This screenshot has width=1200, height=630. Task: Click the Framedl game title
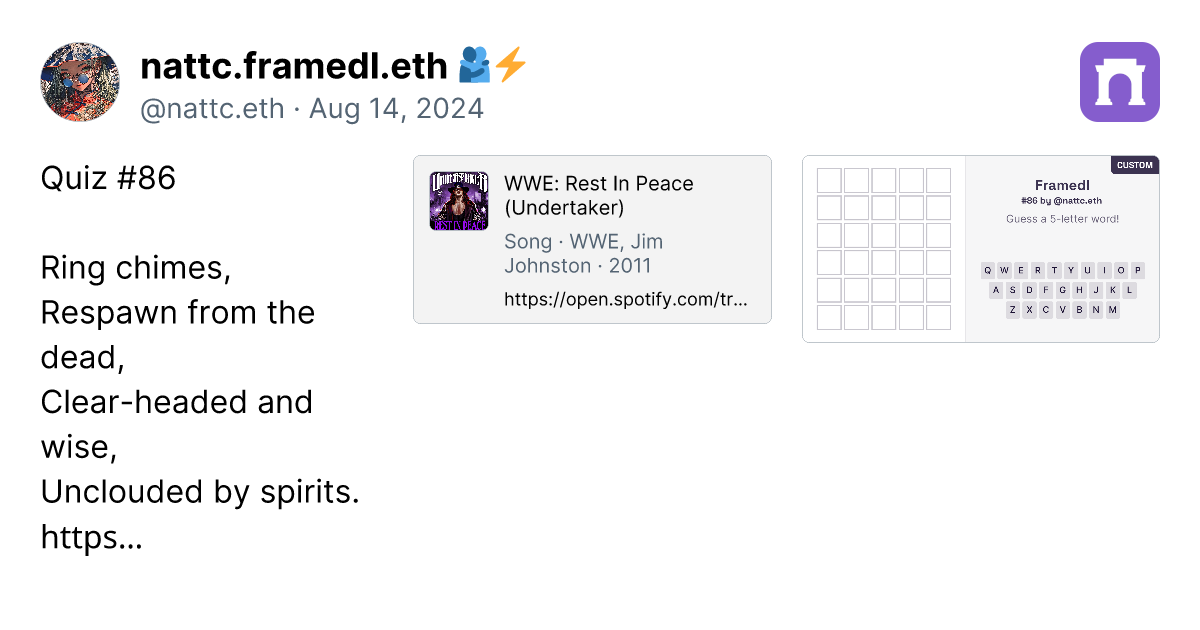pos(1062,185)
